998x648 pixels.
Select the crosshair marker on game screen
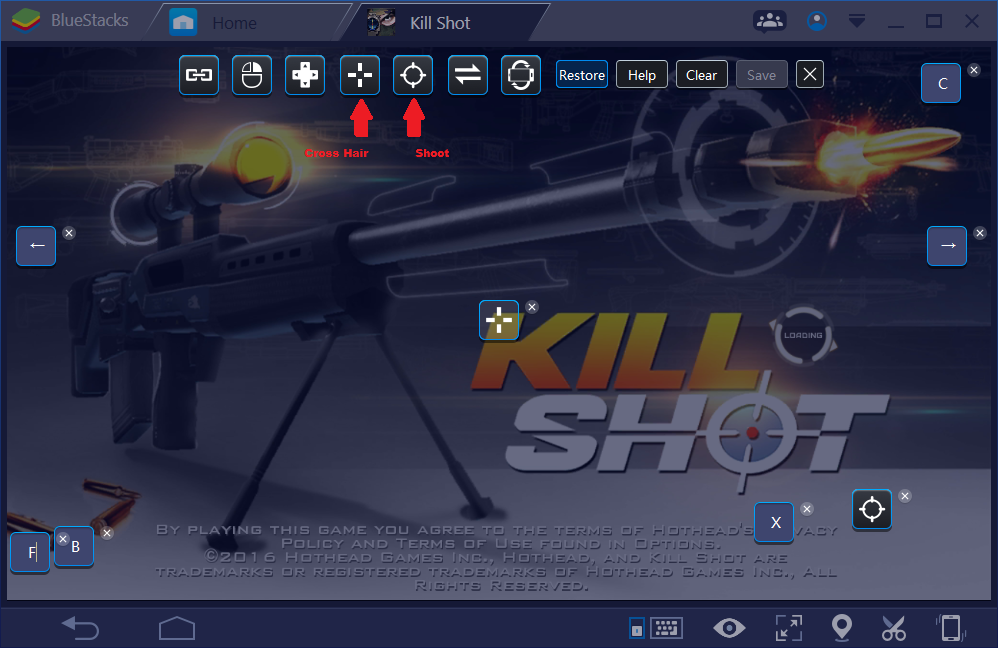(x=499, y=320)
